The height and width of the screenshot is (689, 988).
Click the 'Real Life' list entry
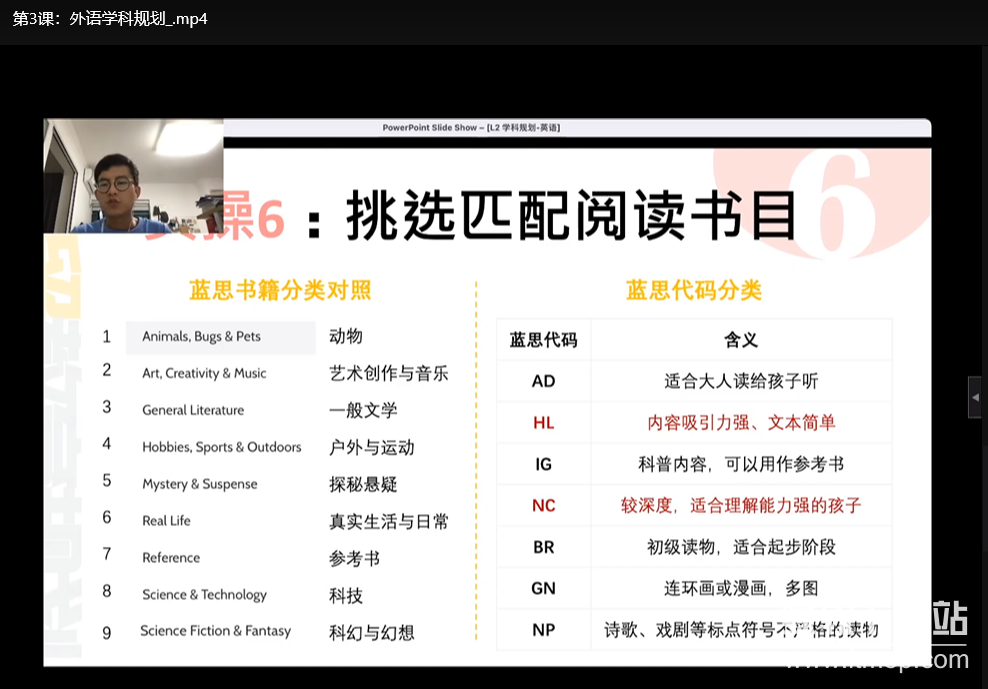[x=166, y=521]
